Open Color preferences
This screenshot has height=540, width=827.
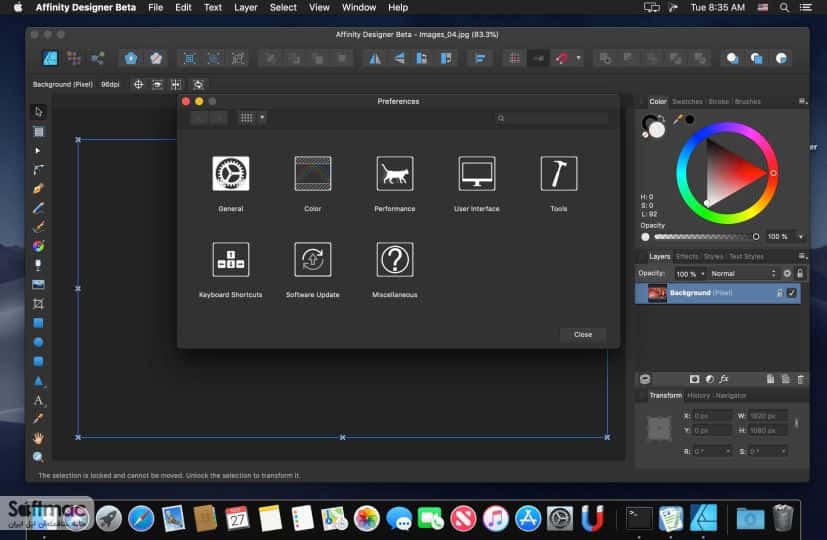(313, 173)
